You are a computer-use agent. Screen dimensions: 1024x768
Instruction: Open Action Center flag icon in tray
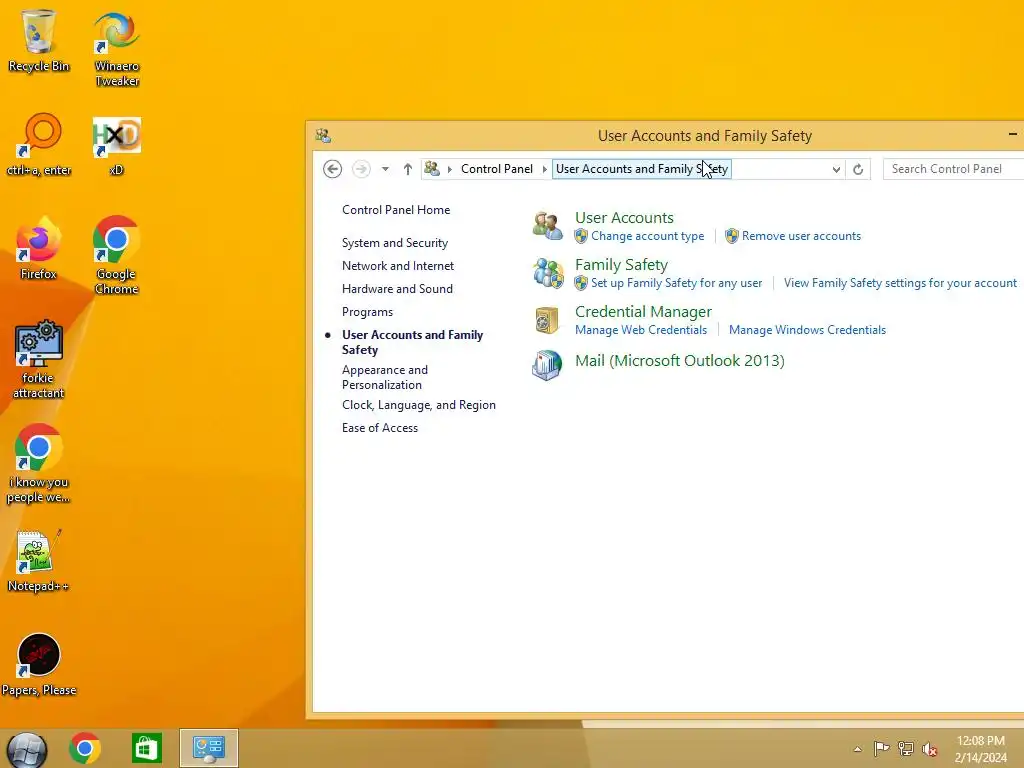(882, 748)
